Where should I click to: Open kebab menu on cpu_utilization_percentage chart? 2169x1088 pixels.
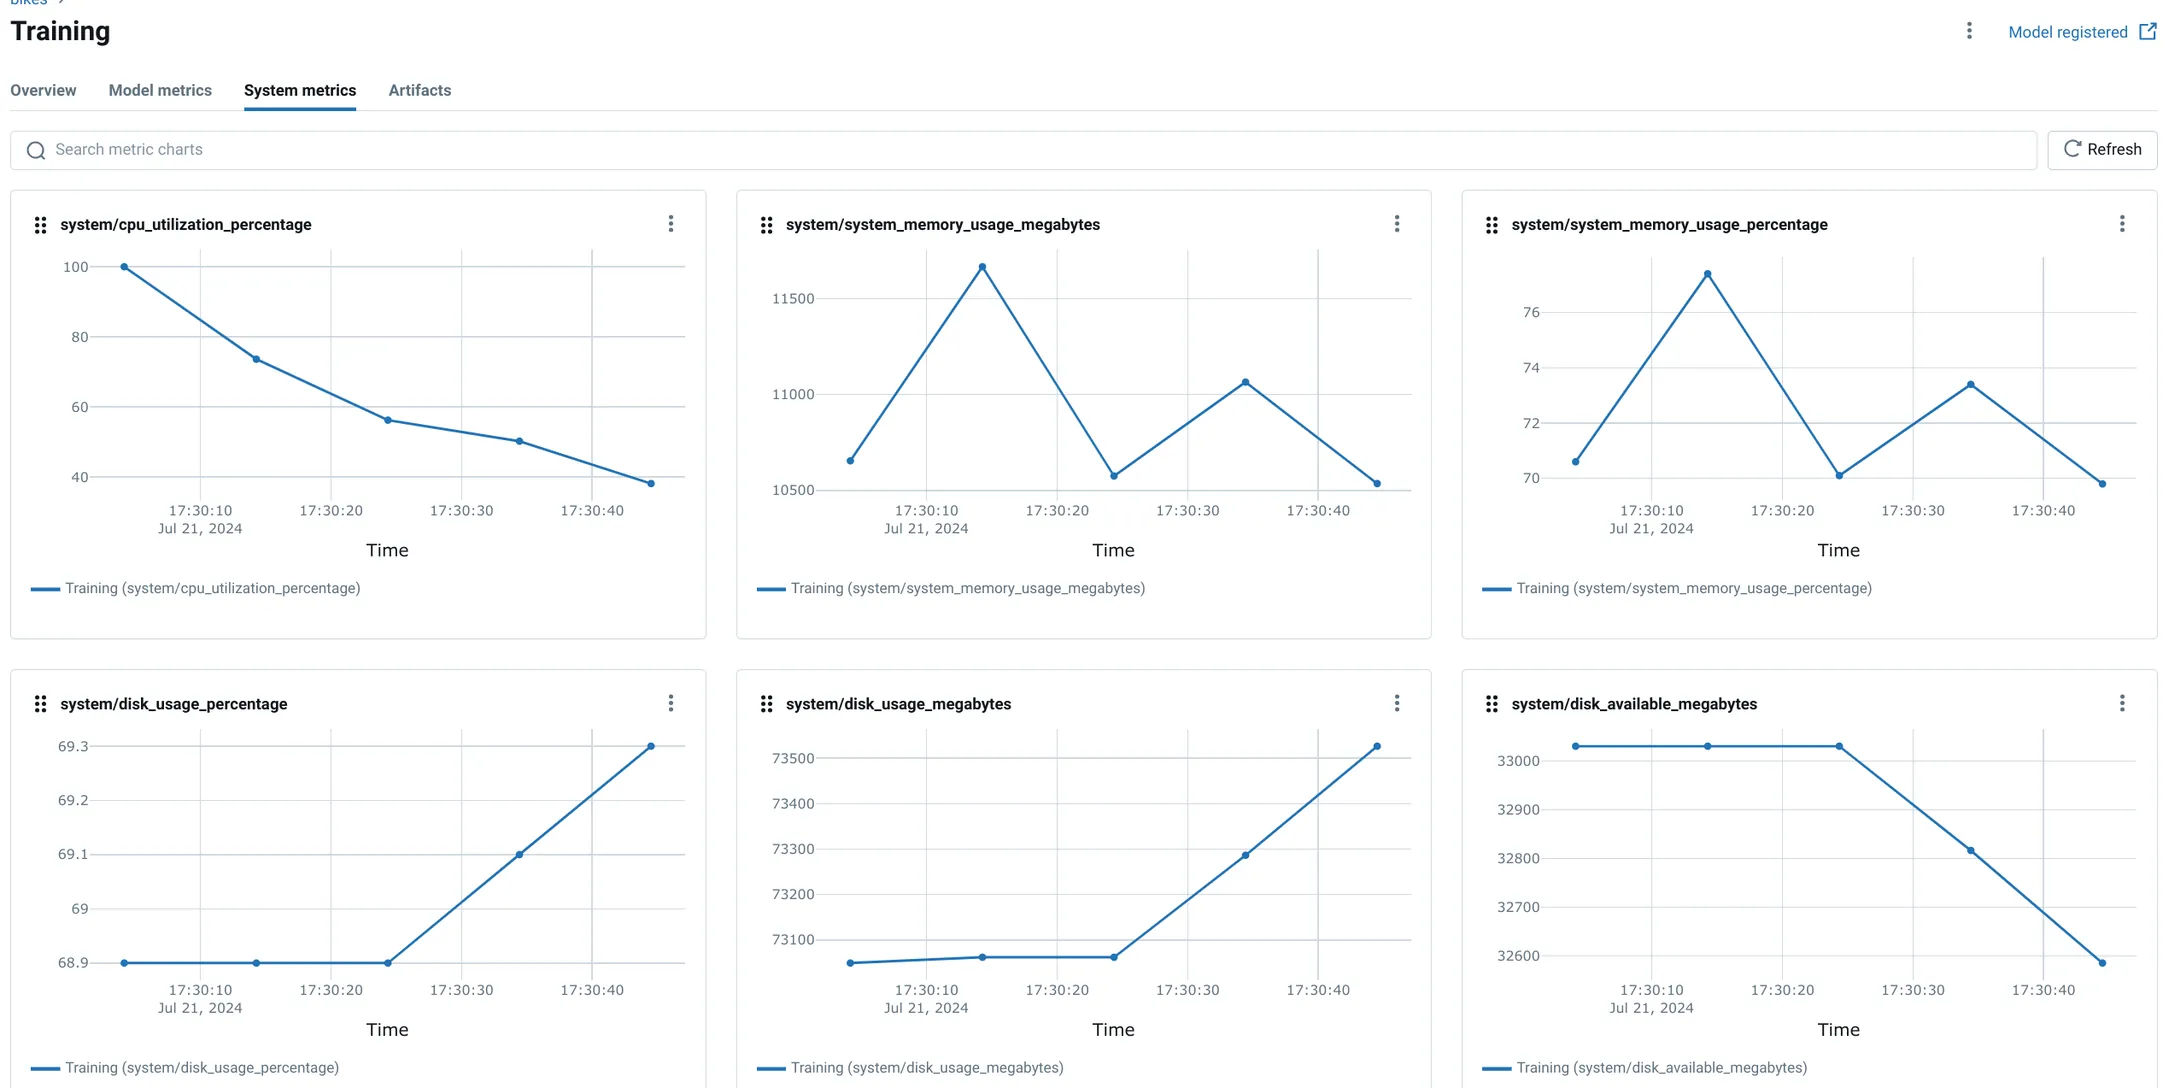671,224
